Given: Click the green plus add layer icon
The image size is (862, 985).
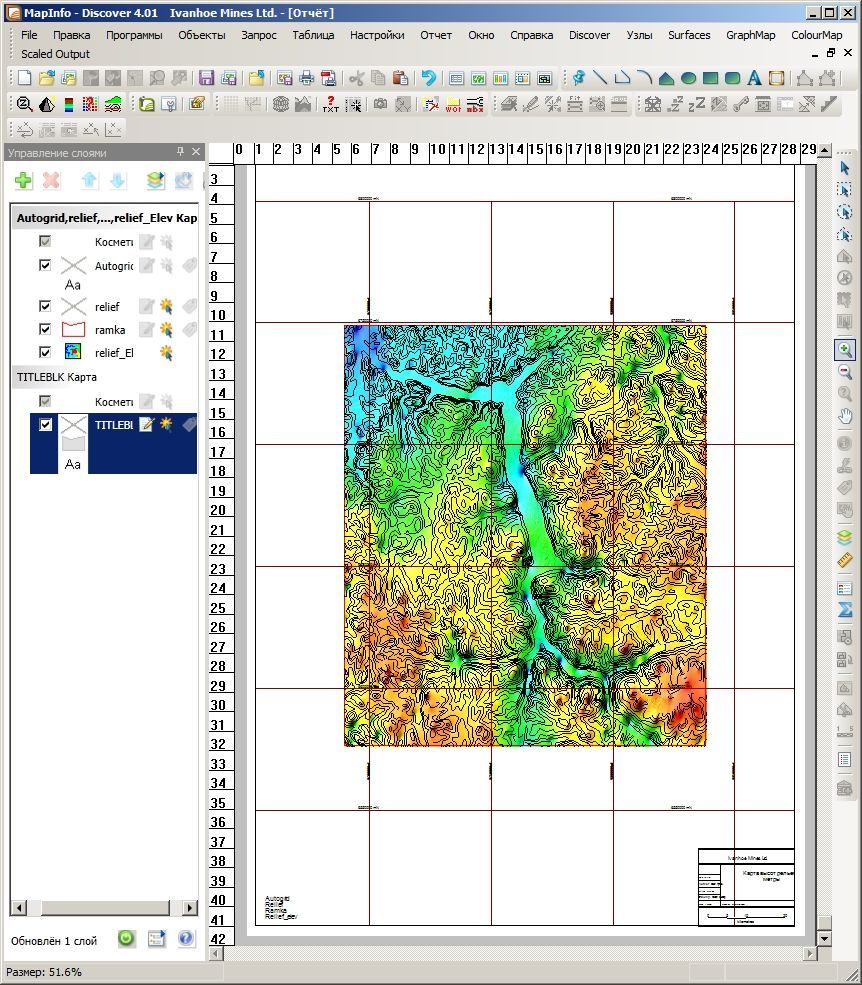Looking at the screenshot, I should [23, 181].
